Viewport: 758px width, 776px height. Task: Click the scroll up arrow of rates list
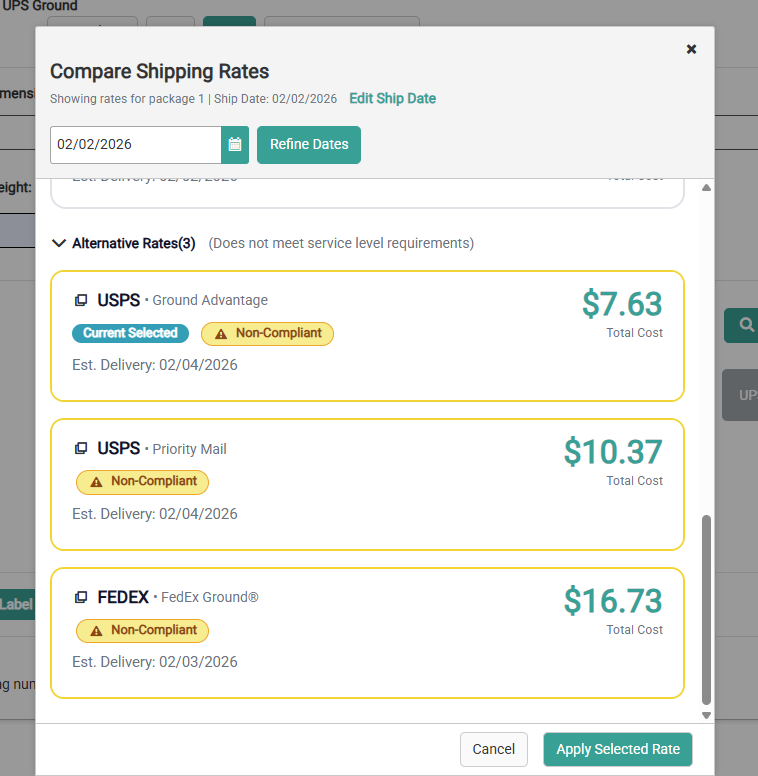tap(707, 188)
